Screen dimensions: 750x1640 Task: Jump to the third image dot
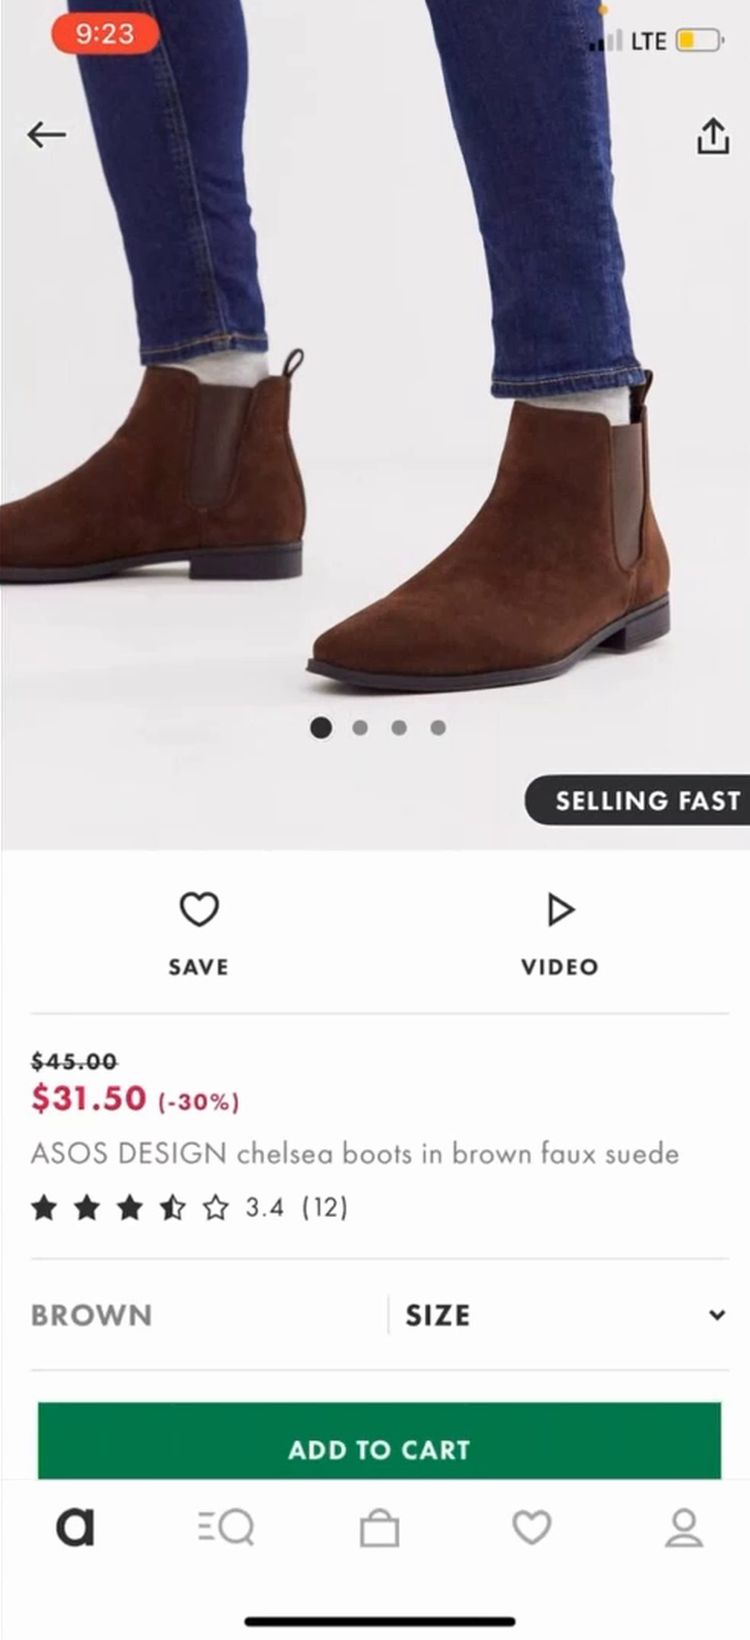click(399, 728)
